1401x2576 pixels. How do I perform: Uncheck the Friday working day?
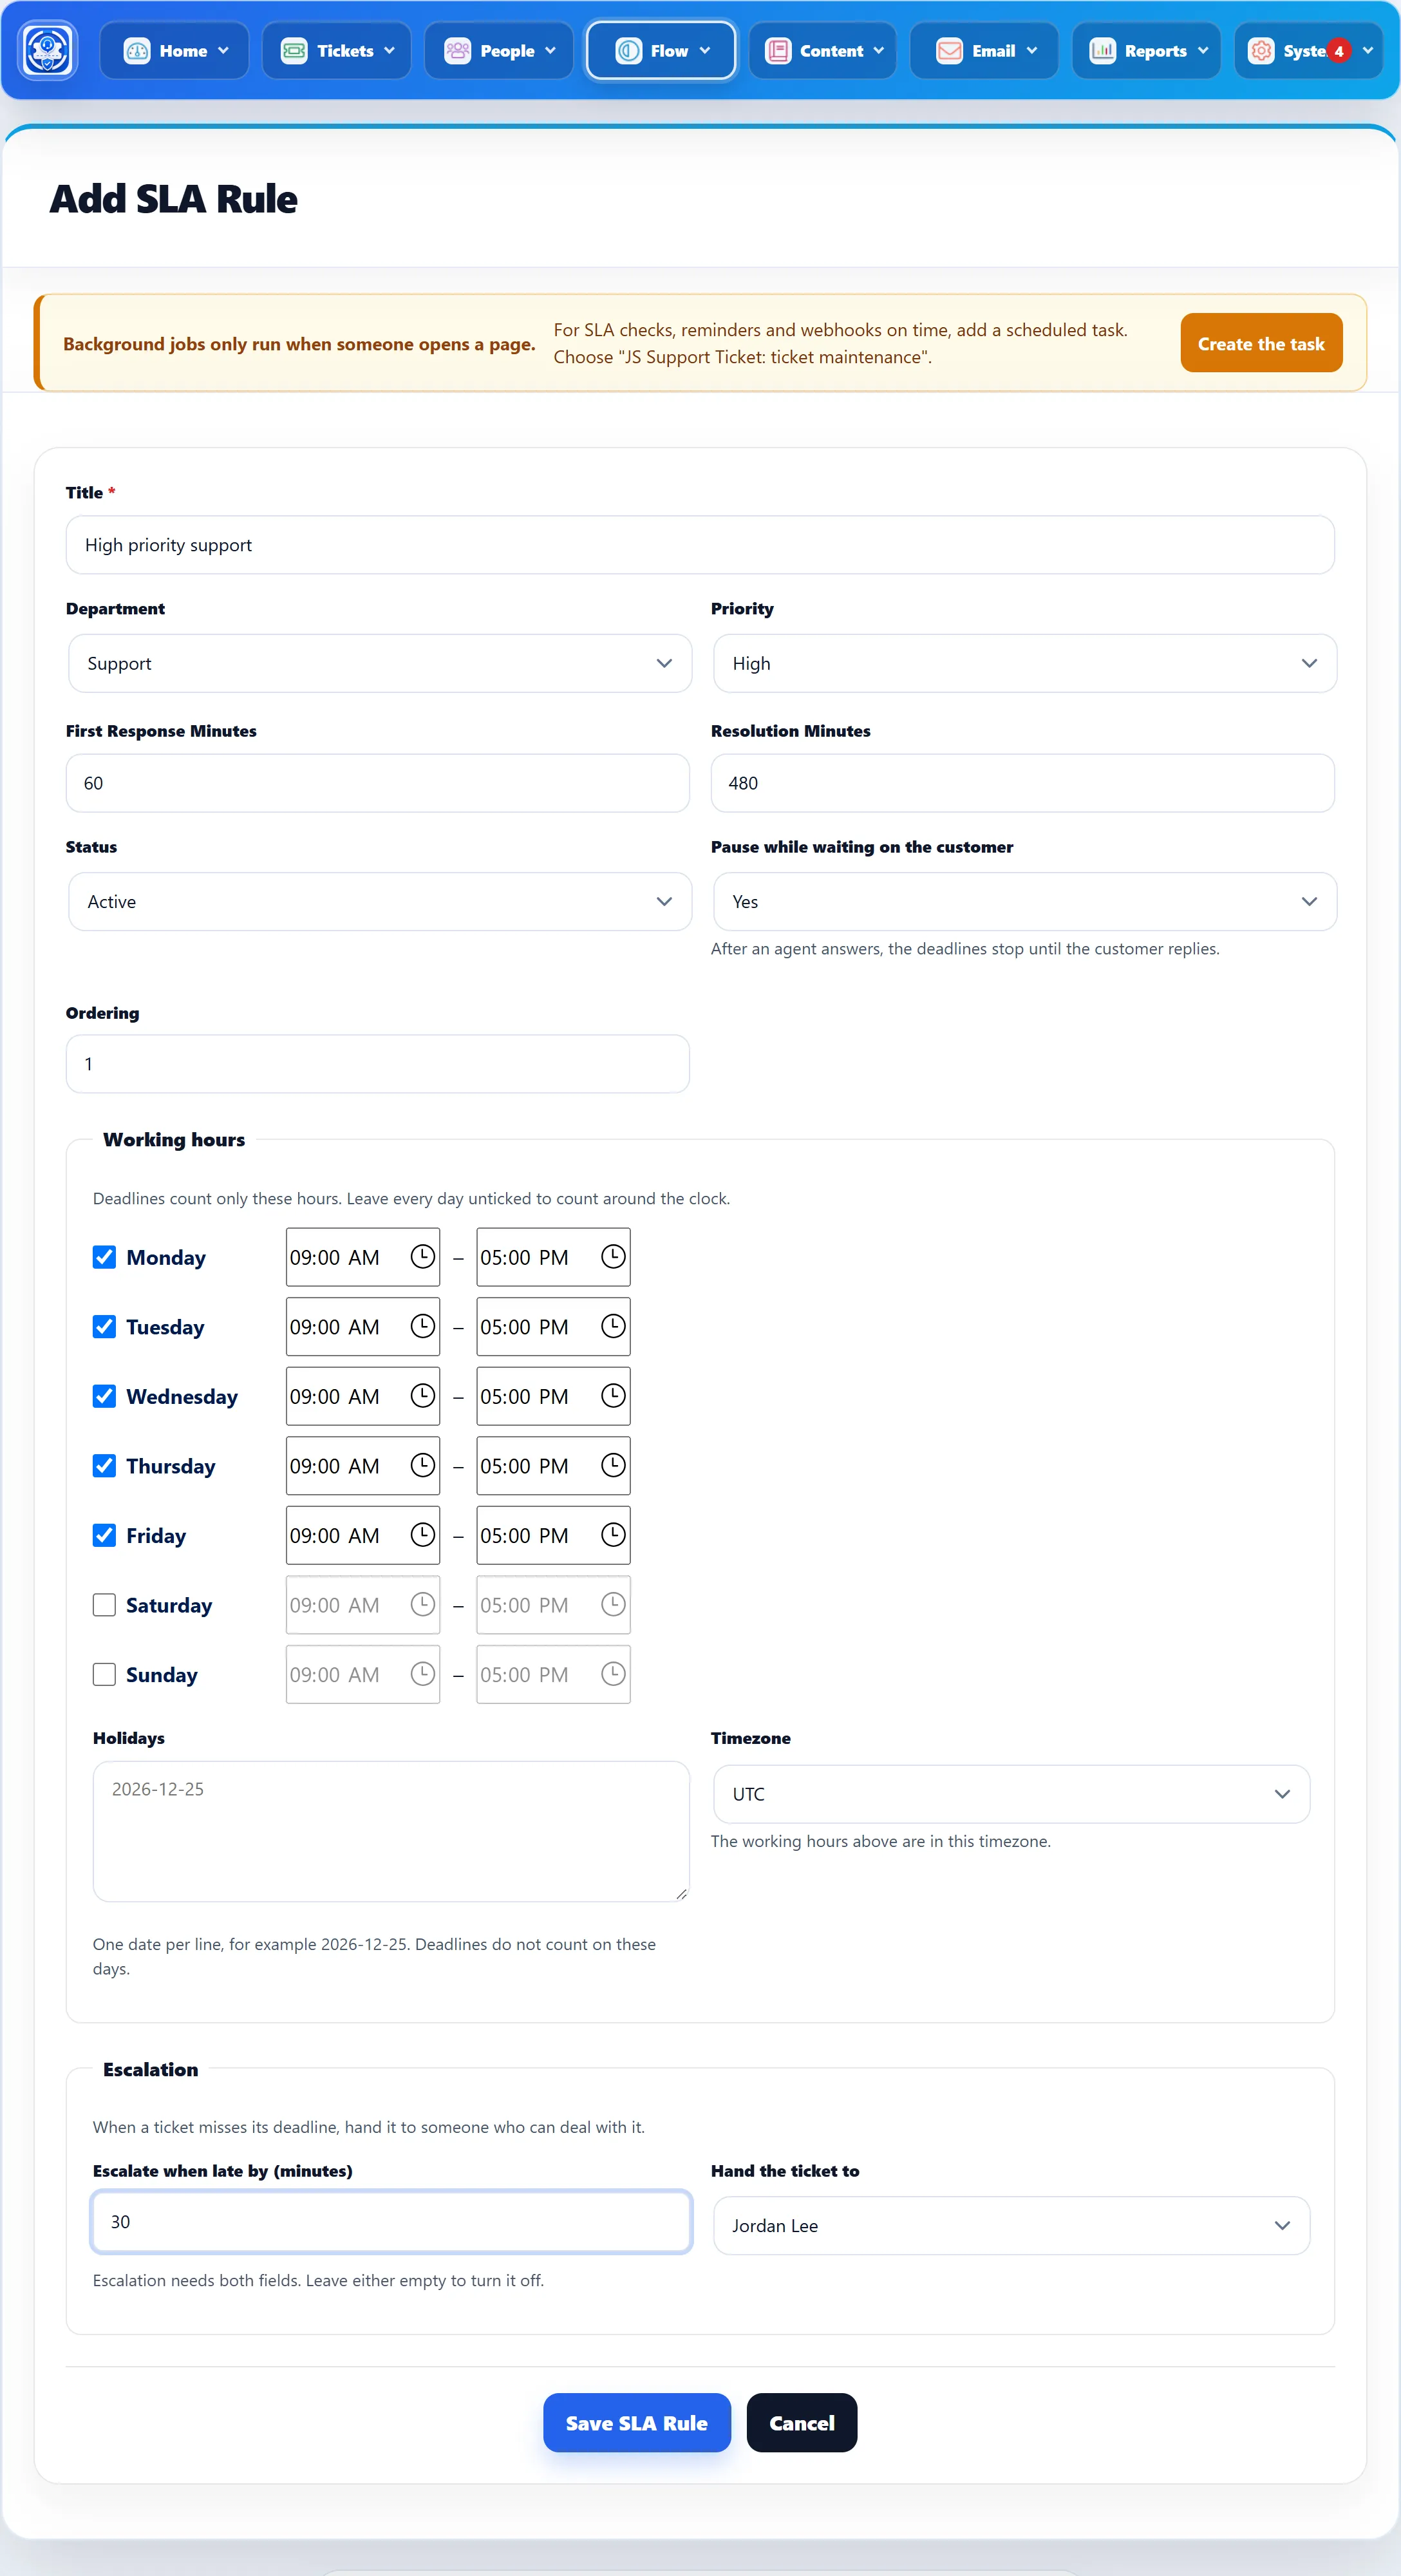104,1535
